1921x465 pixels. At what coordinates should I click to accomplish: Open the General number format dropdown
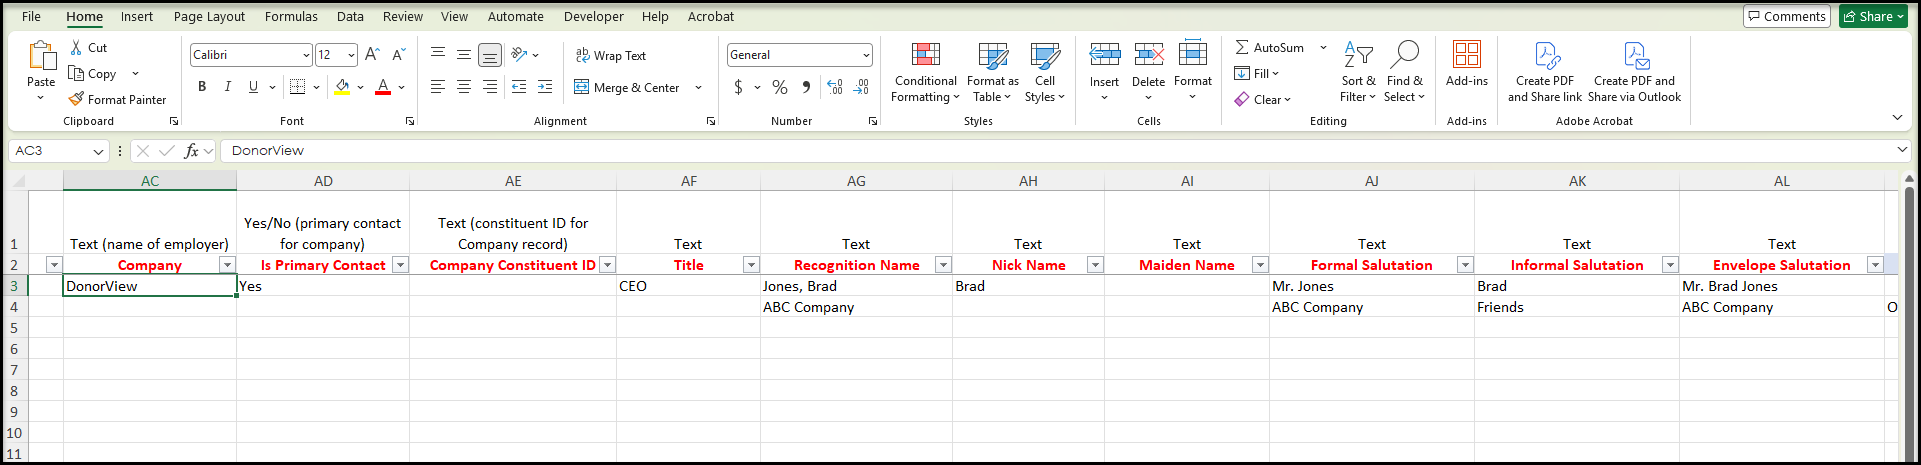[x=865, y=55]
